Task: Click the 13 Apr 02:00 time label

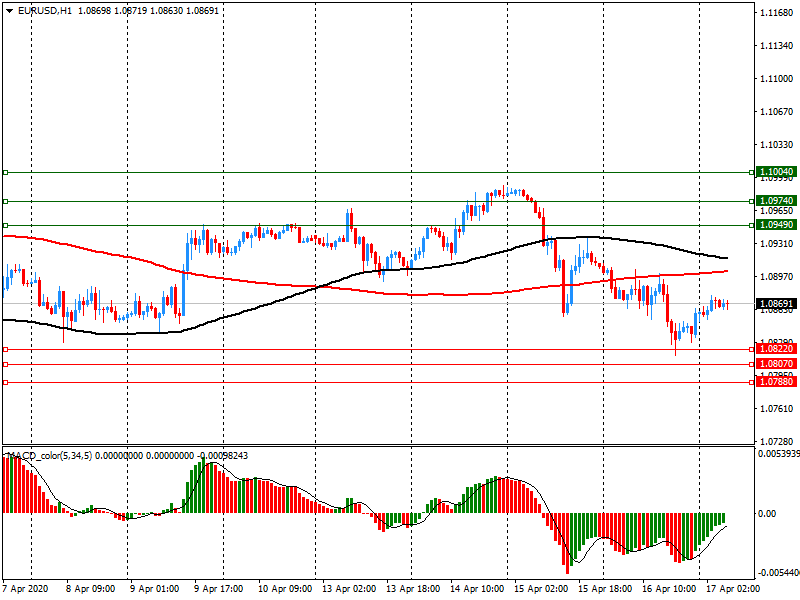Action: pos(351,589)
